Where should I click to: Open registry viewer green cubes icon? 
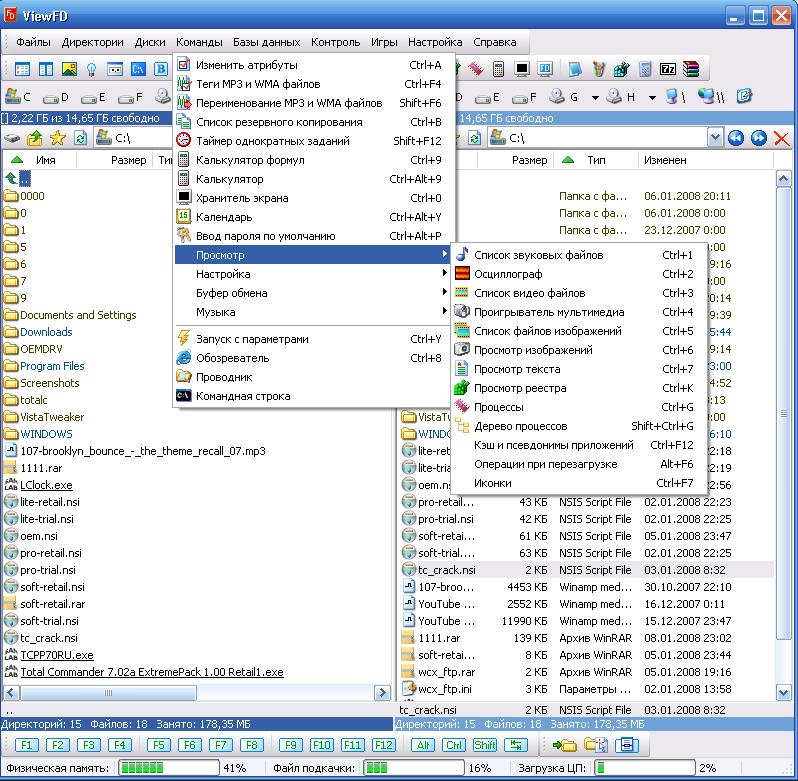(x=621, y=69)
